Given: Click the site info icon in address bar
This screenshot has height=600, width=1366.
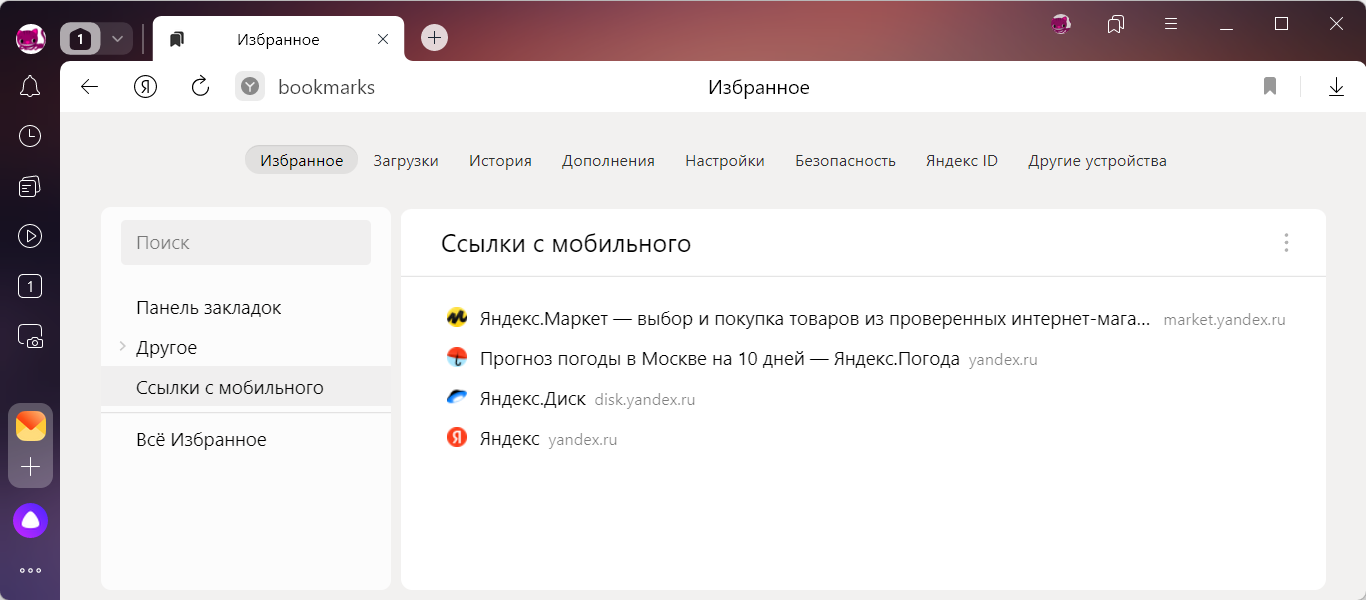Looking at the screenshot, I should click(250, 87).
